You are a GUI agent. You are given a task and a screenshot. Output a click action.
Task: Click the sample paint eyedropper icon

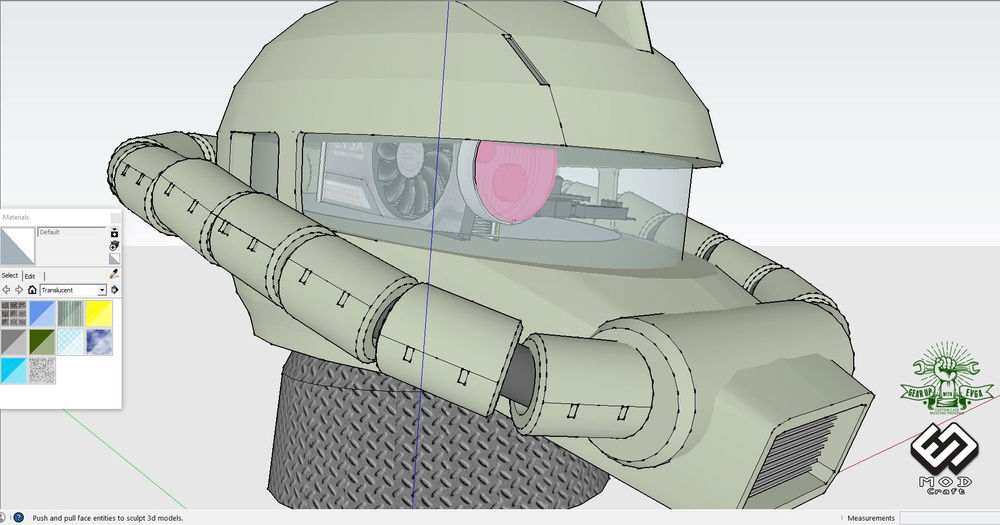coord(114,274)
